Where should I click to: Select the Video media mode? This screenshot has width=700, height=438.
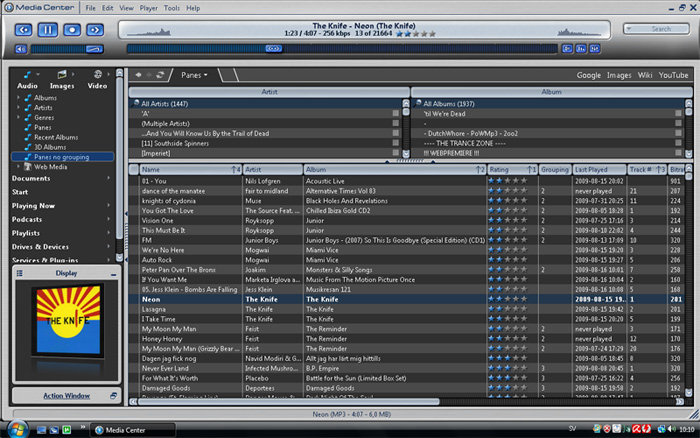point(97,80)
